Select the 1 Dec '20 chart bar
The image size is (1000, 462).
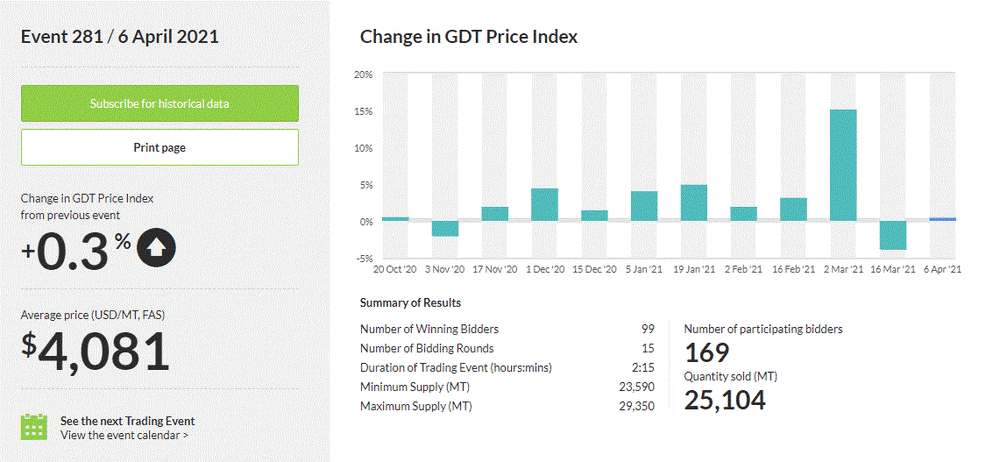pos(544,204)
